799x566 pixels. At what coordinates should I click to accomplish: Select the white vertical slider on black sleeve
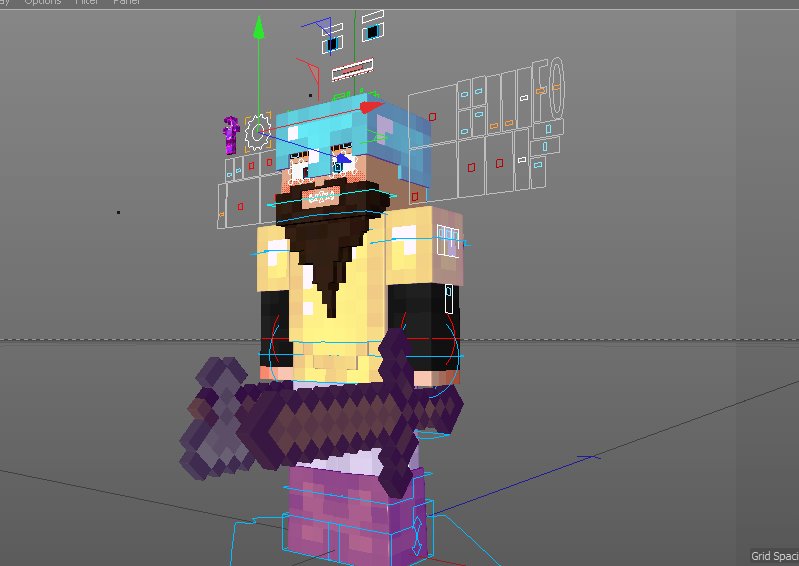448,299
